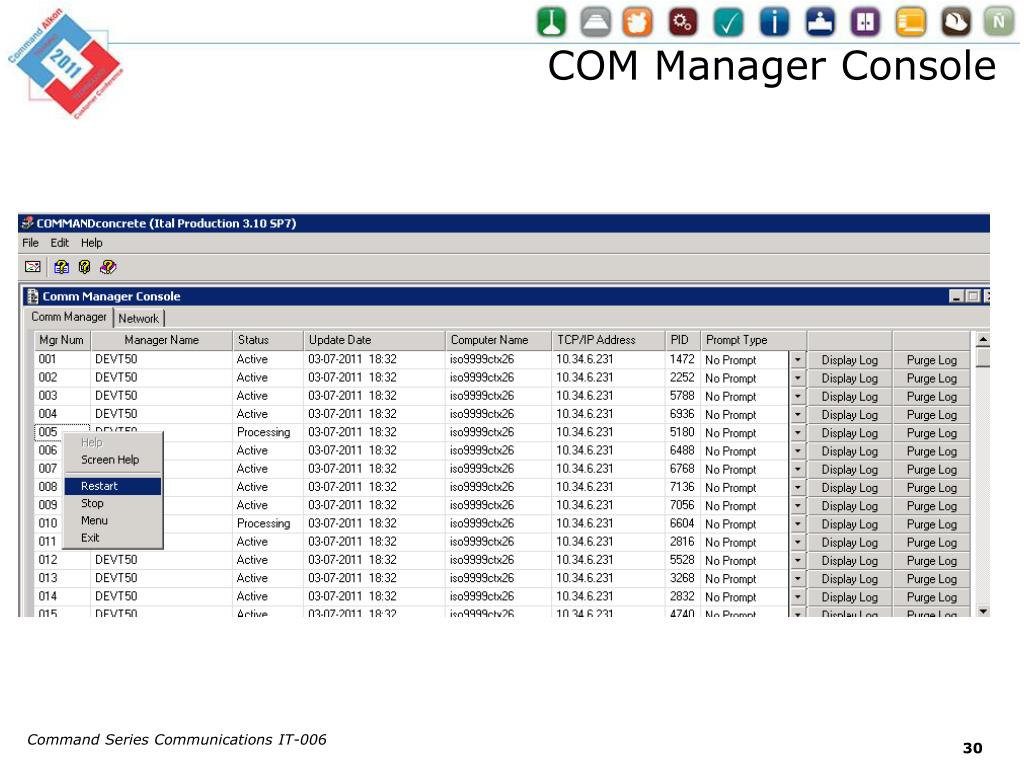1024x768 pixels.
Task: Click the teal checkmark icon
Action: pyautogui.click(x=728, y=22)
